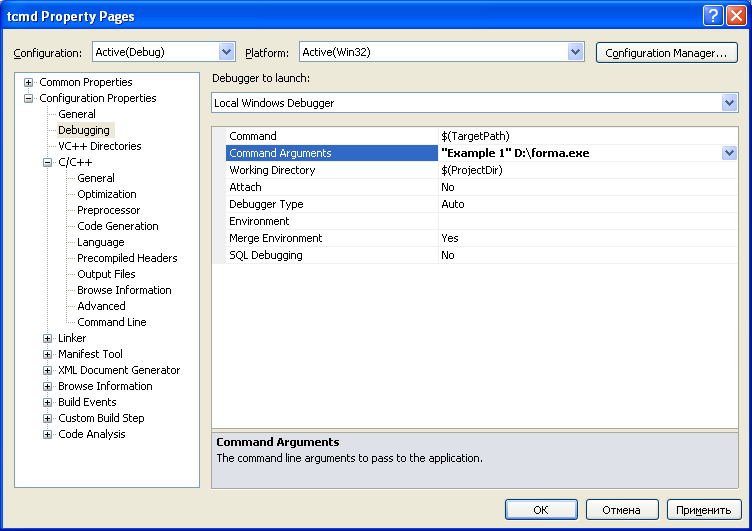
Task: Select the Linker tree label
Action: tap(72, 338)
